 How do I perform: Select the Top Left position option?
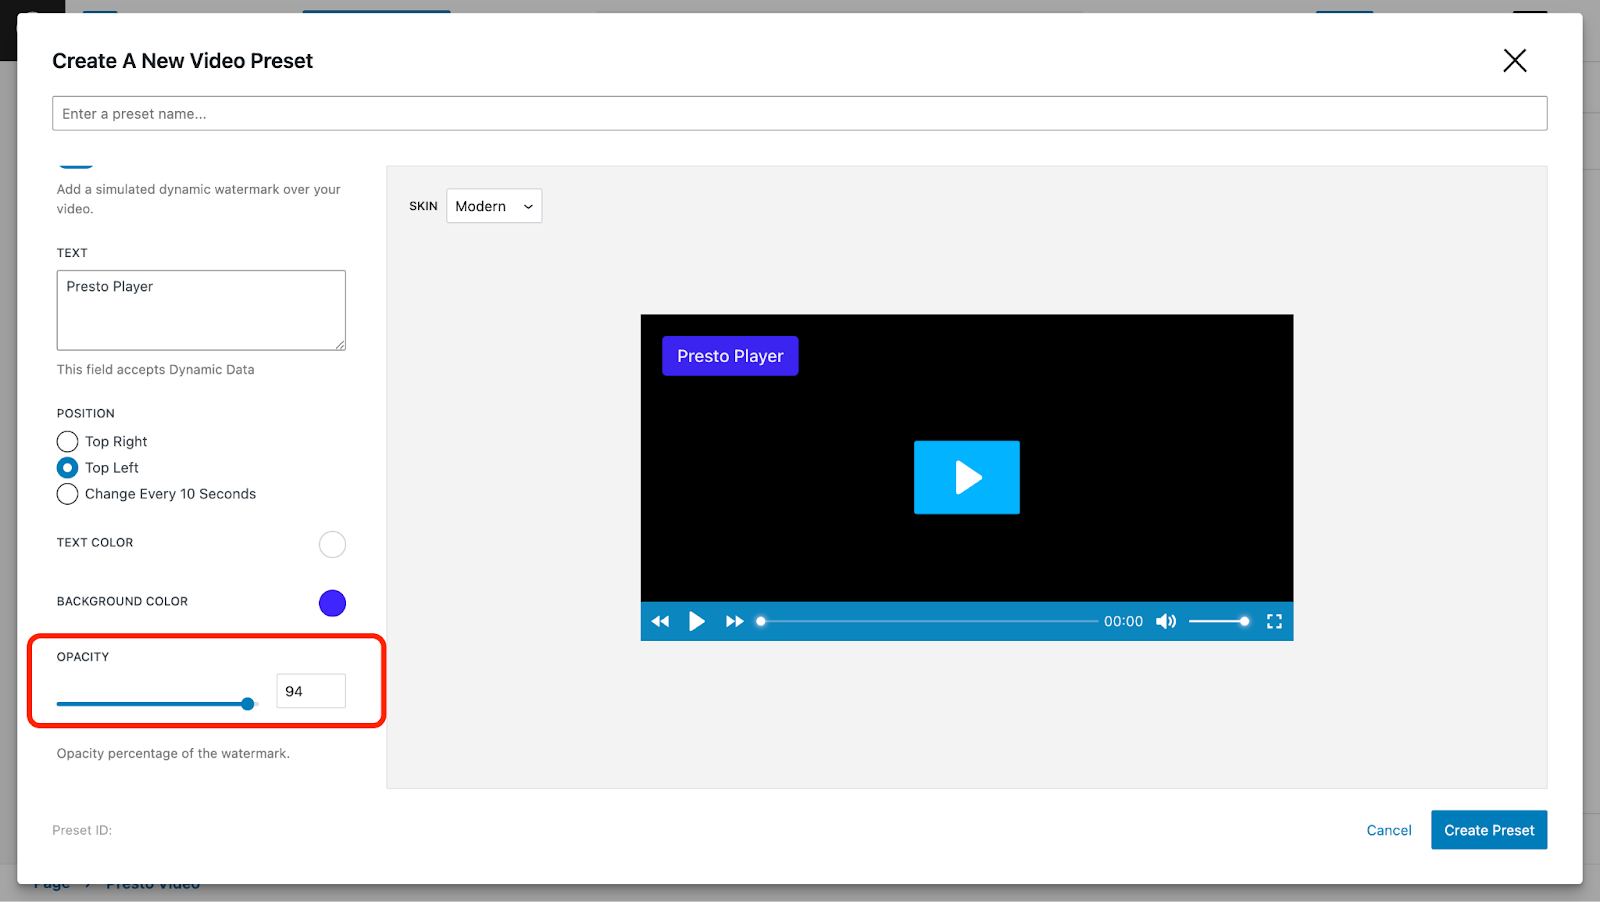68,468
